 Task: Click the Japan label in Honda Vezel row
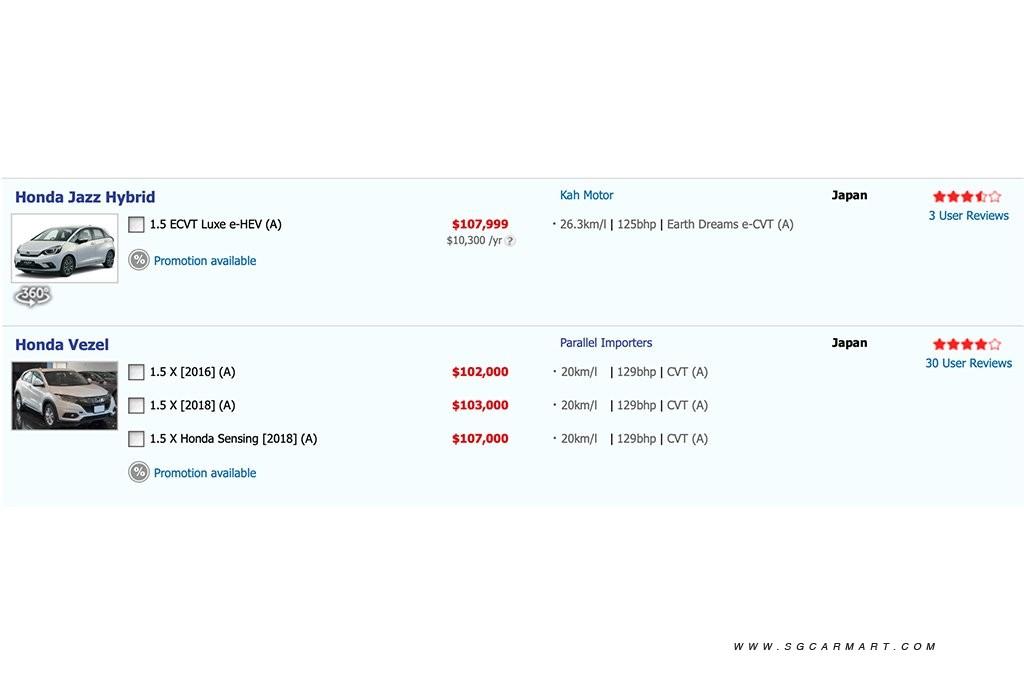[x=849, y=343]
